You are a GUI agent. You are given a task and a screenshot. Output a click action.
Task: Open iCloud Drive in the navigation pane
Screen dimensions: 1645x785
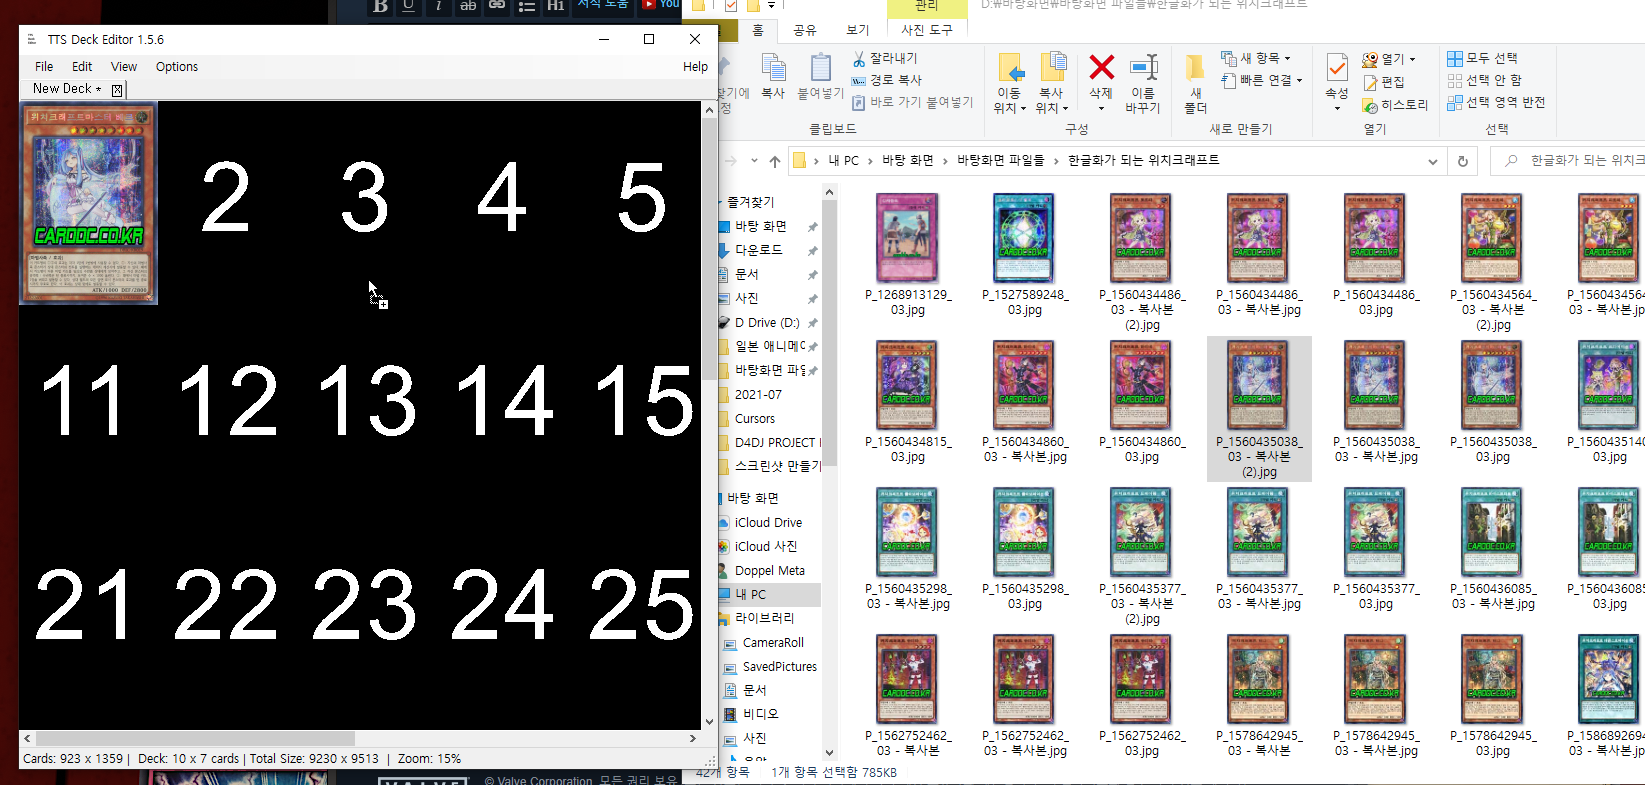click(768, 522)
